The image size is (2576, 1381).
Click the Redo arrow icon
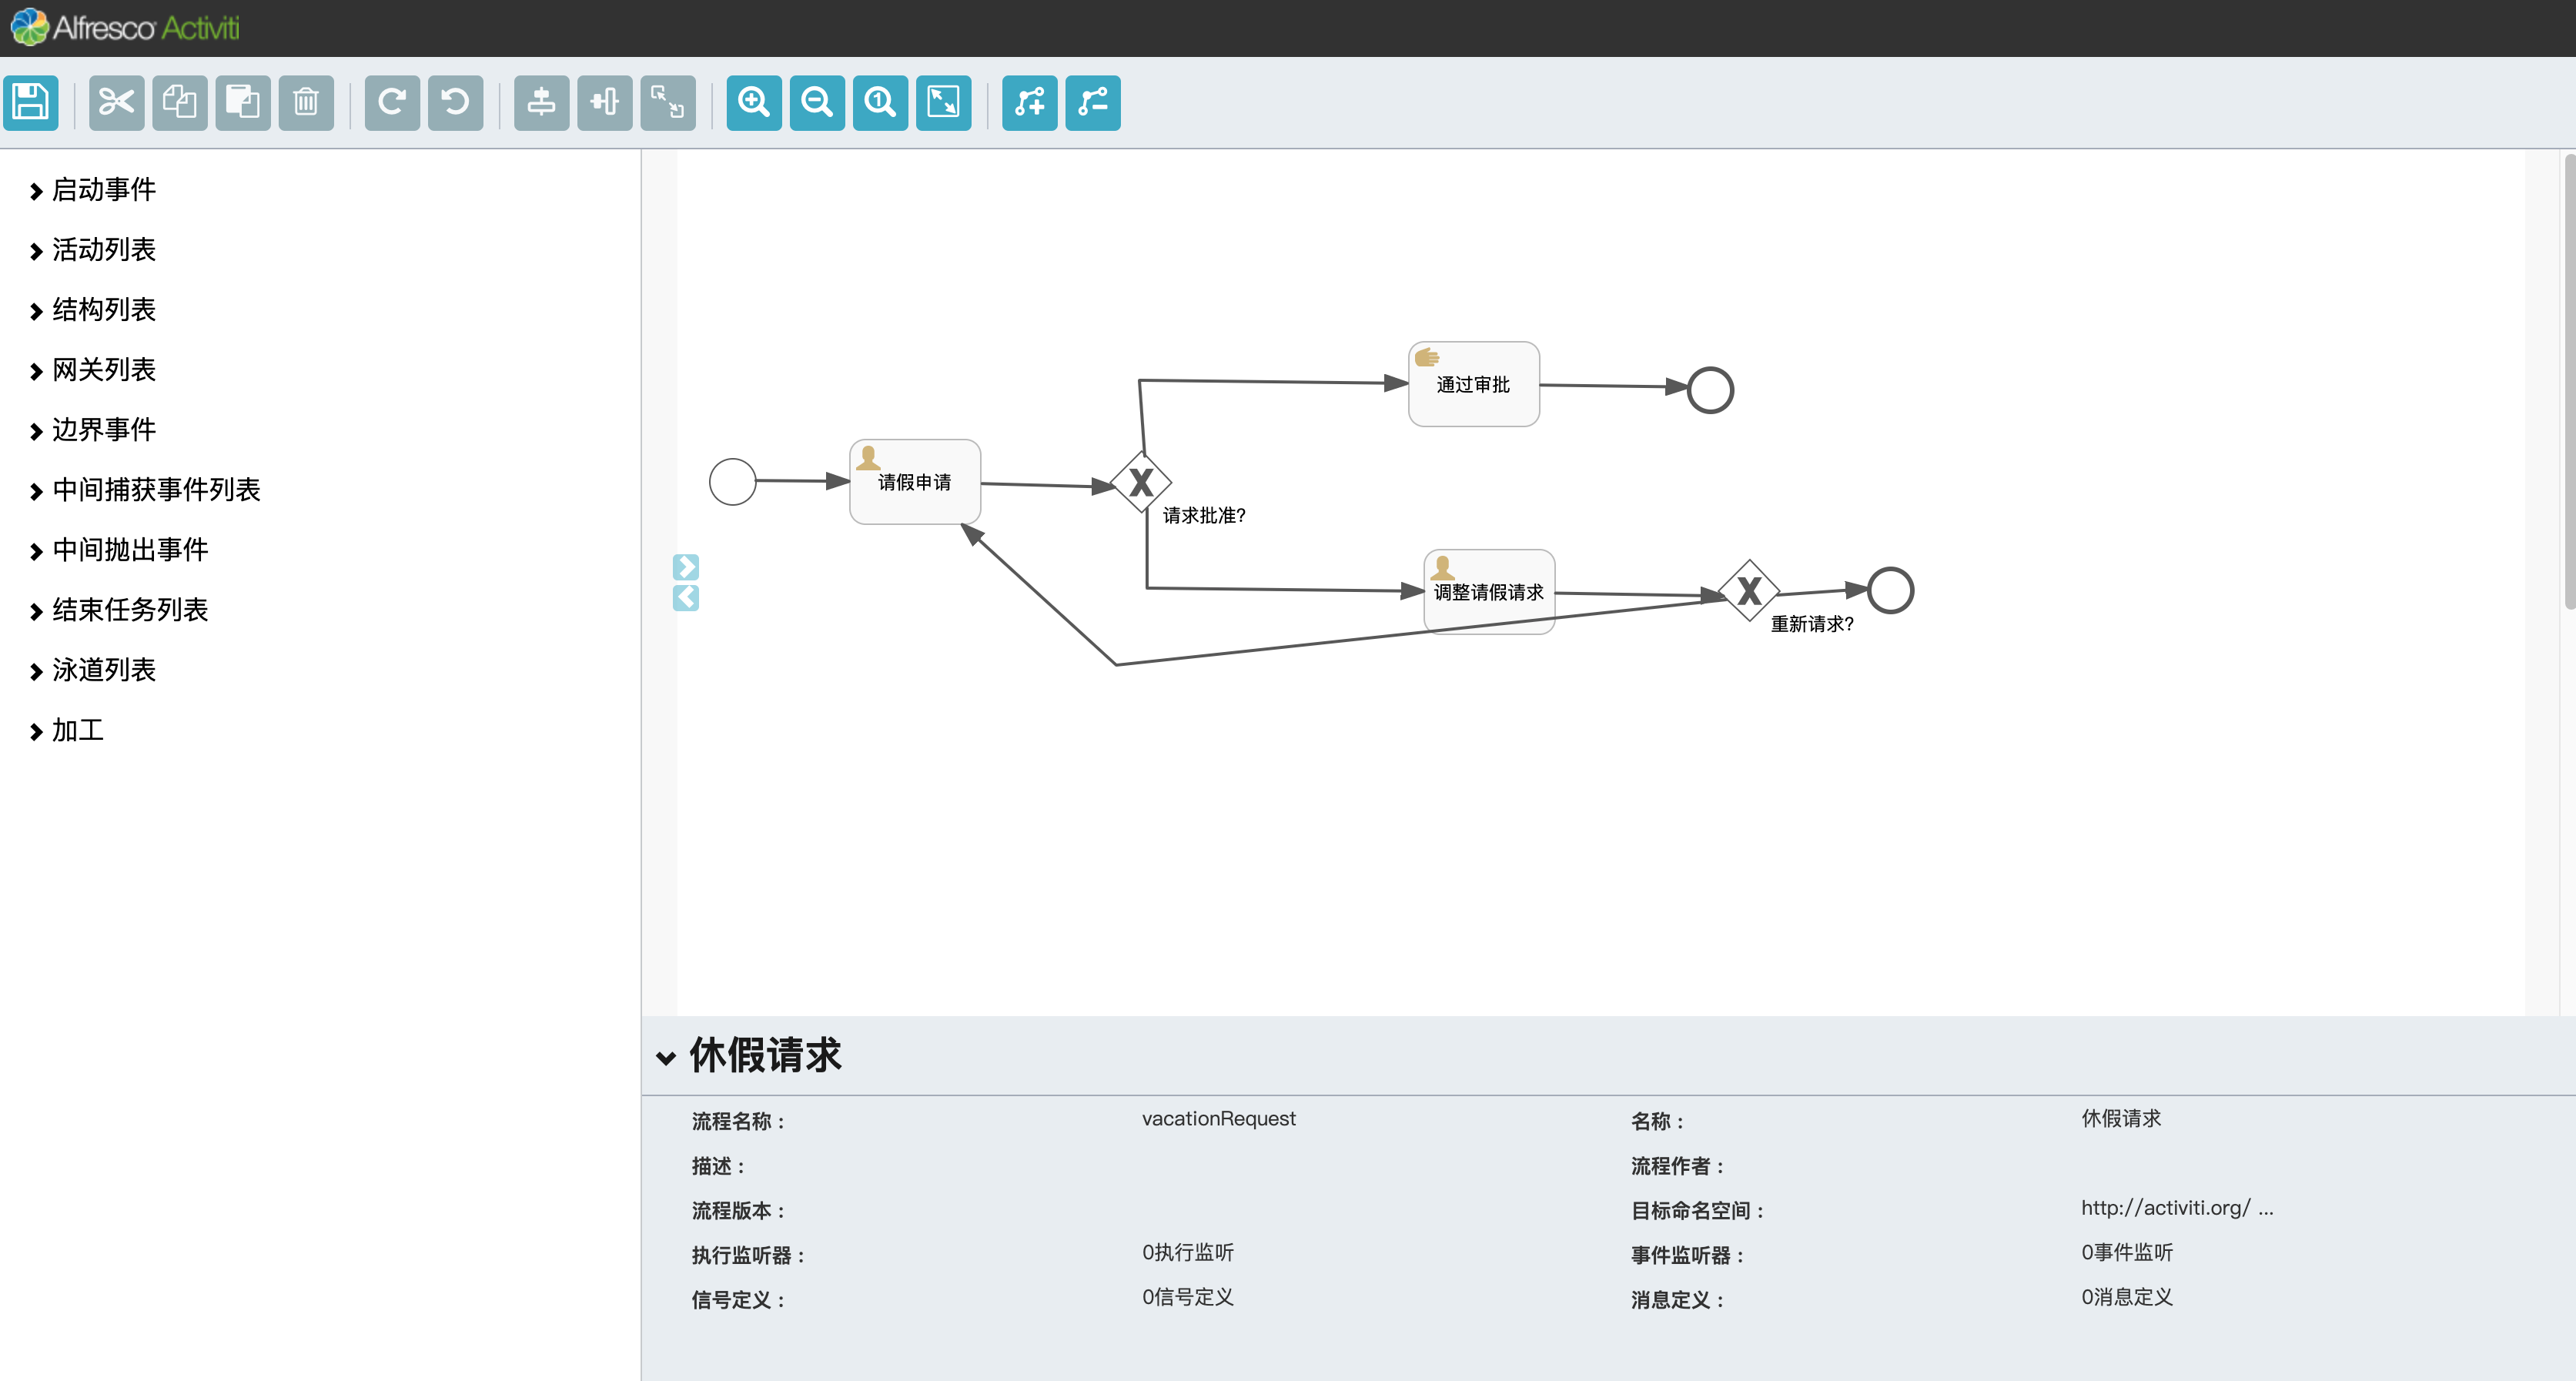pyautogui.click(x=392, y=102)
